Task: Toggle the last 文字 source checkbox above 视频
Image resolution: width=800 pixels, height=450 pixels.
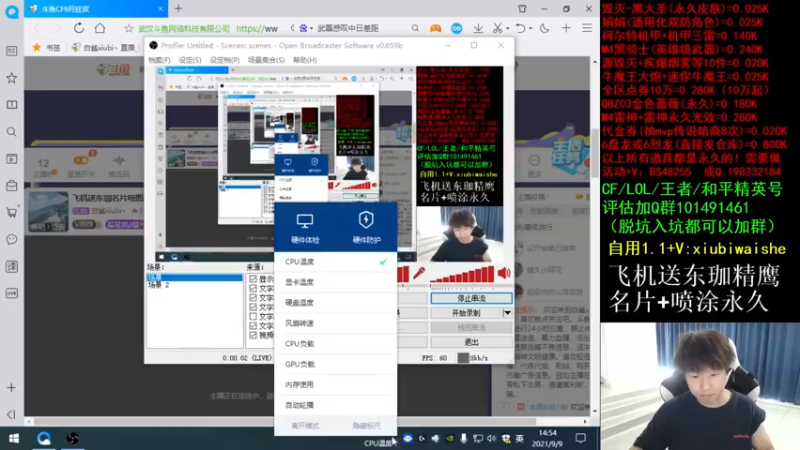Action: (253, 326)
